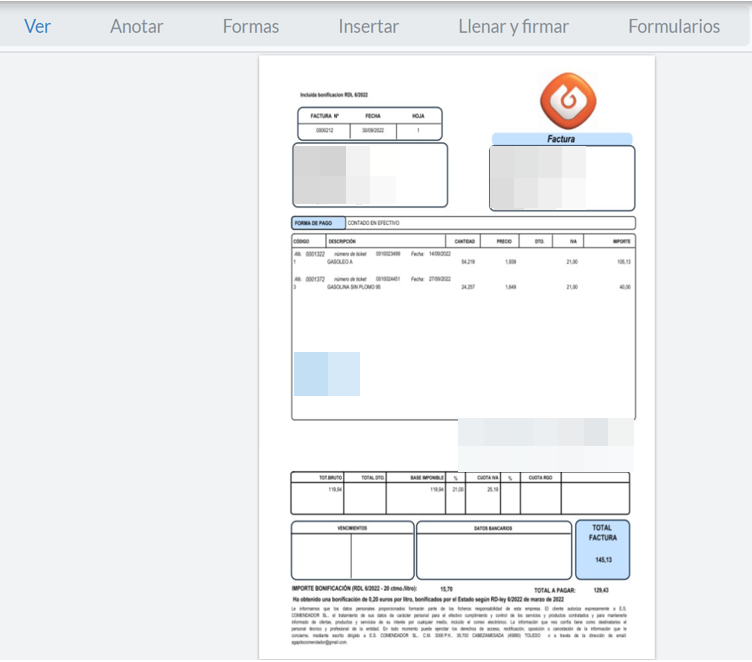Select the invoice date "30/09/2022"
This screenshot has width=752, height=662.
point(373,130)
